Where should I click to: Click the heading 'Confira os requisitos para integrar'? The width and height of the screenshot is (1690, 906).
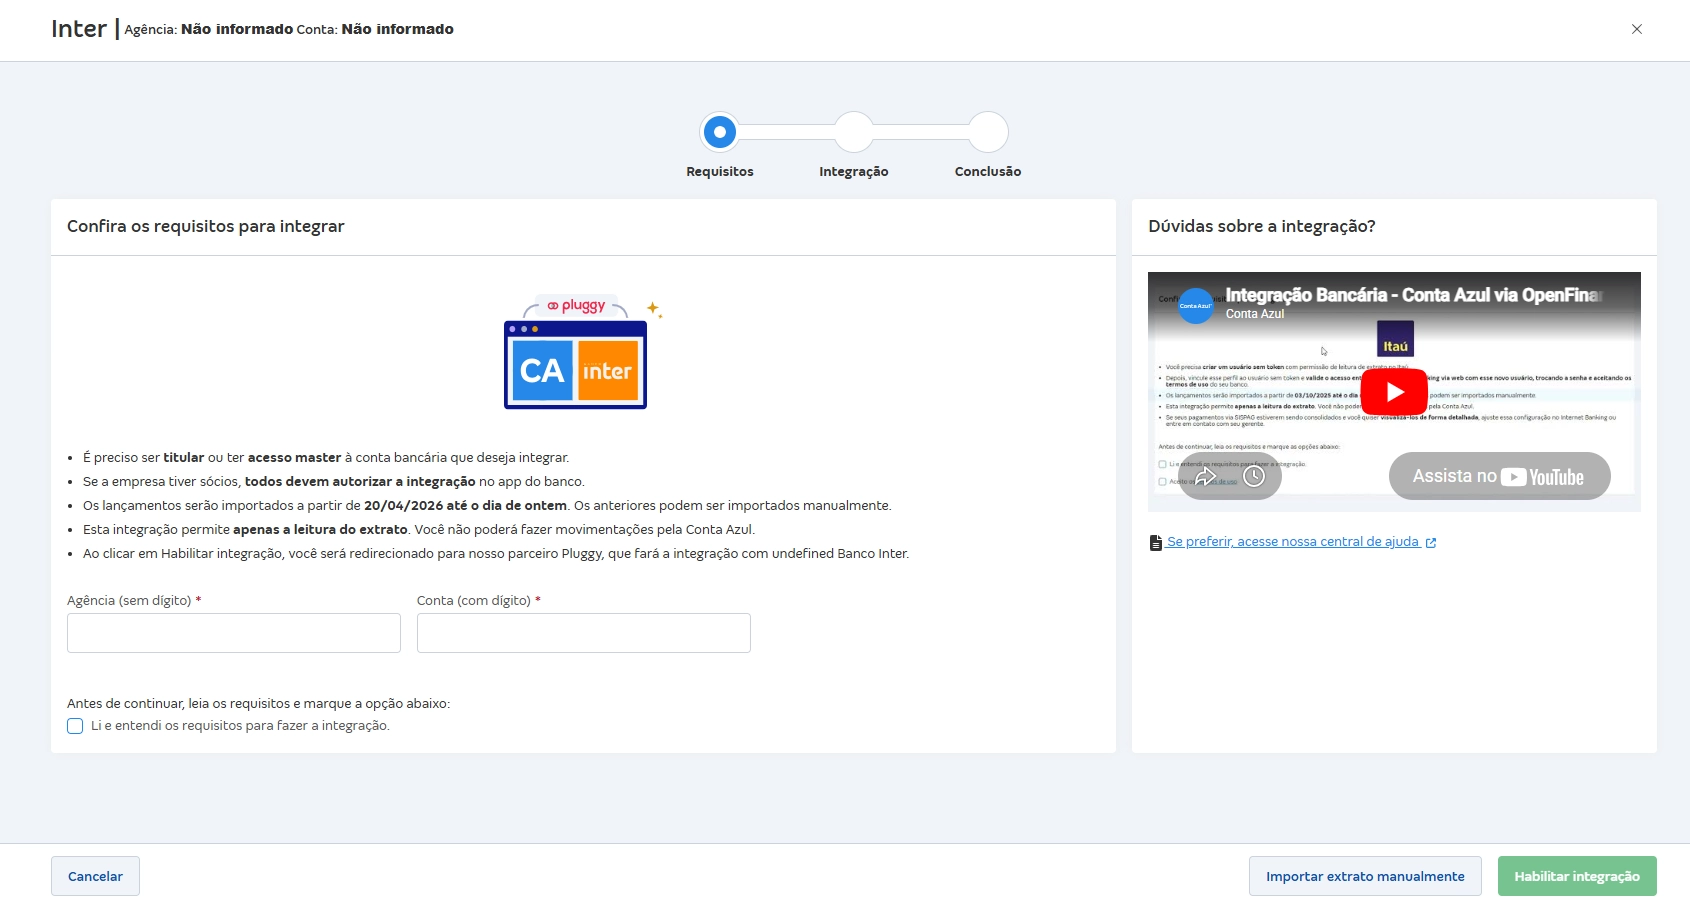click(x=206, y=226)
